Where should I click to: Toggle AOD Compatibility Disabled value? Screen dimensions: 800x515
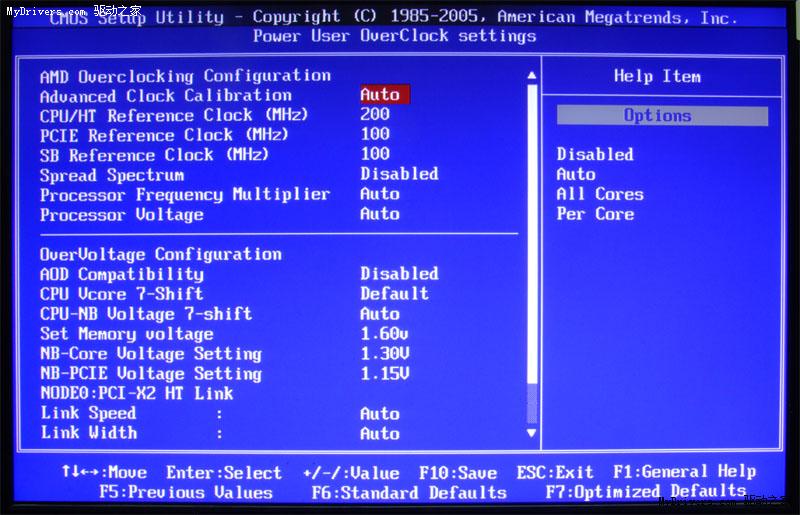(x=399, y=274)
